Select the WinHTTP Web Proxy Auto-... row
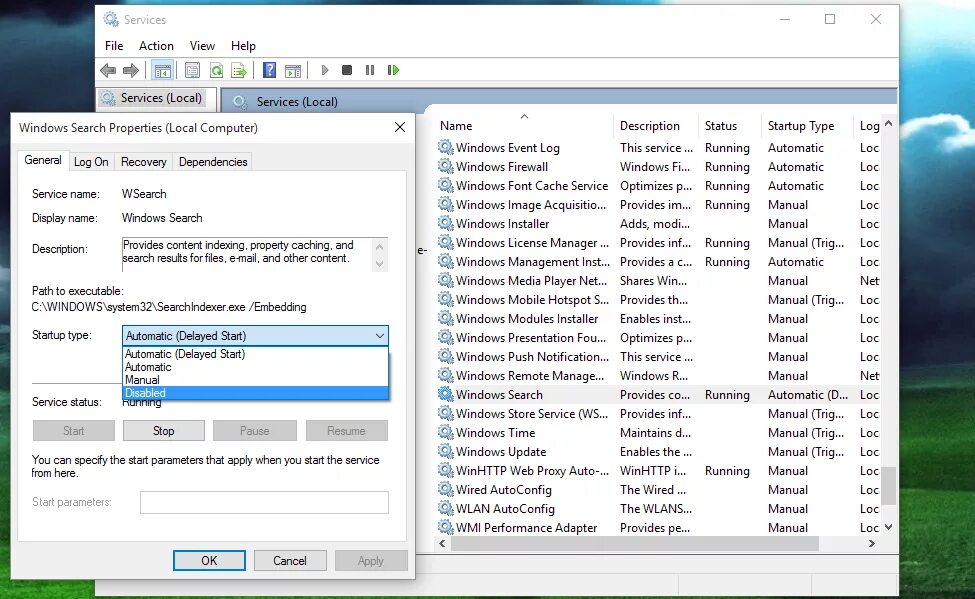The width and height of the screenshot is (975, 599). pos(658,470)
